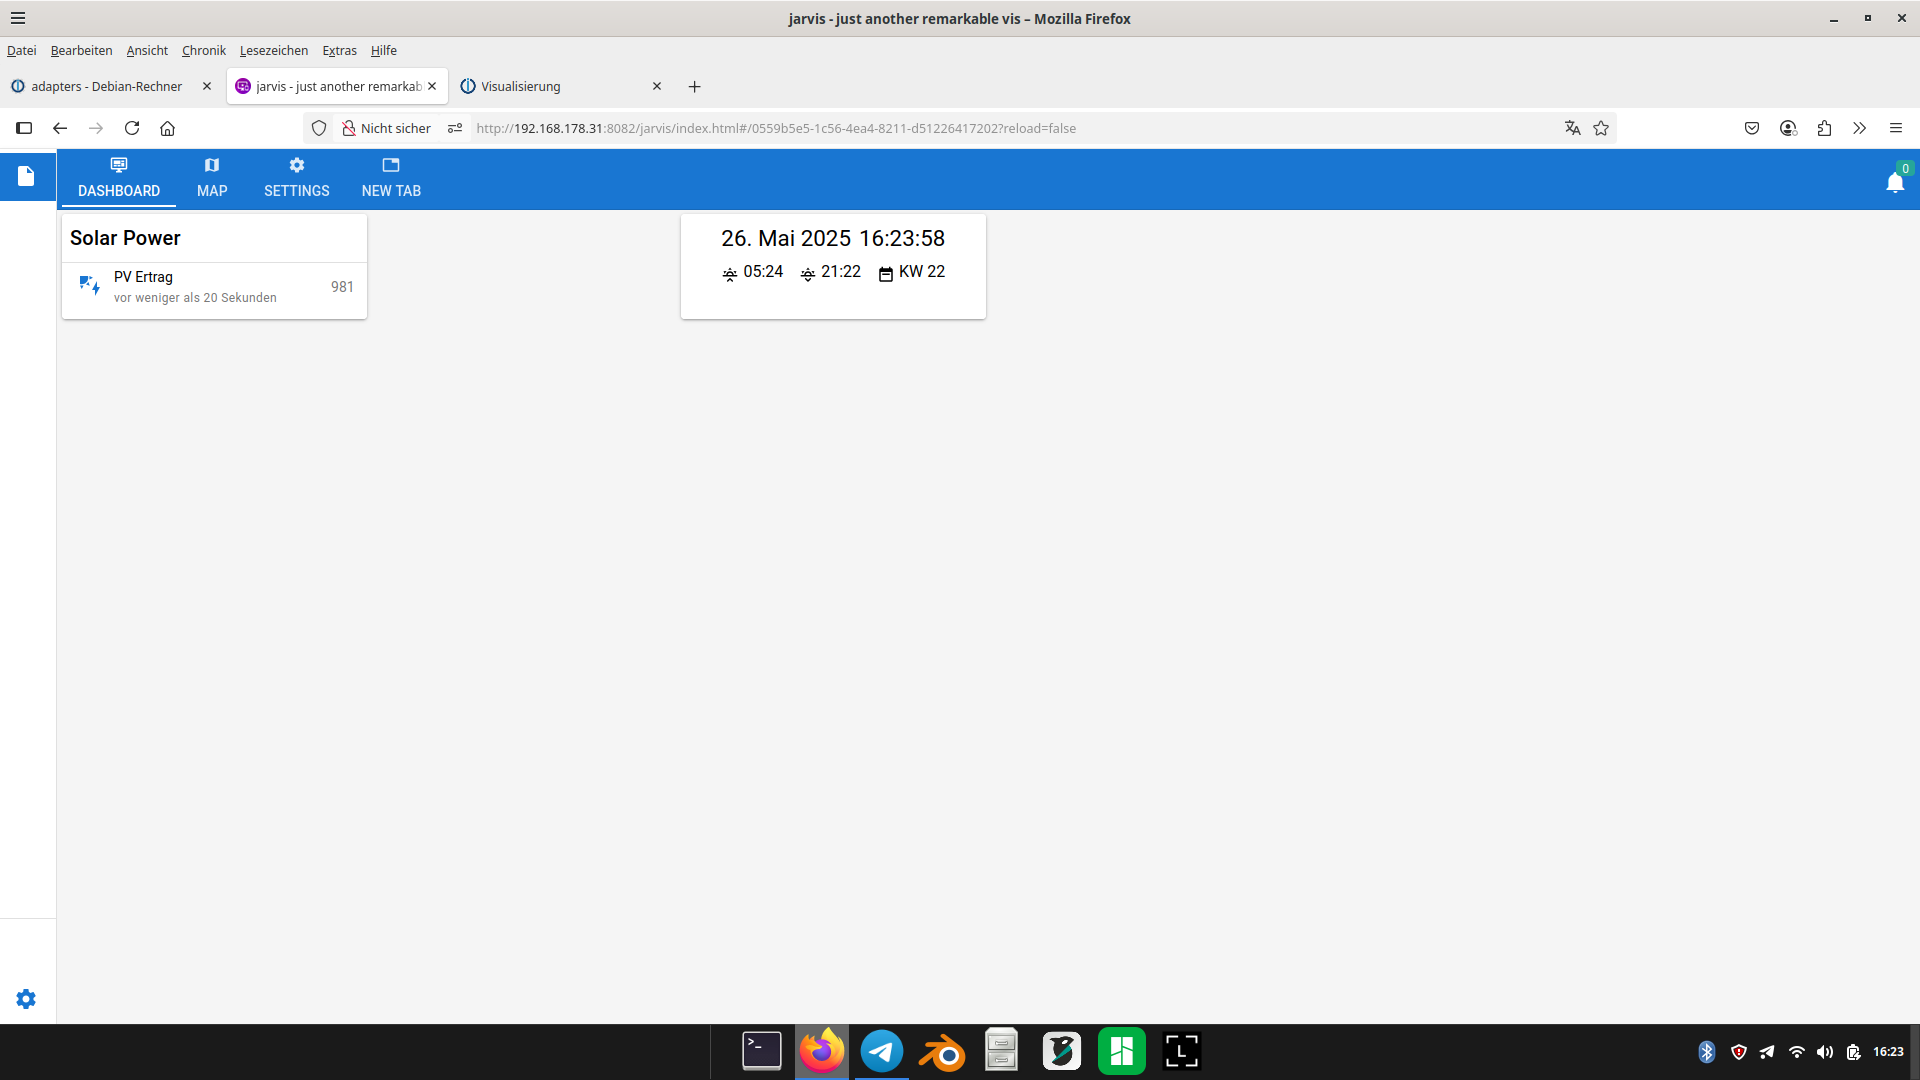Toggle the Firefox sidebar panel
1920x1080 pixels.
coord(24,128)
